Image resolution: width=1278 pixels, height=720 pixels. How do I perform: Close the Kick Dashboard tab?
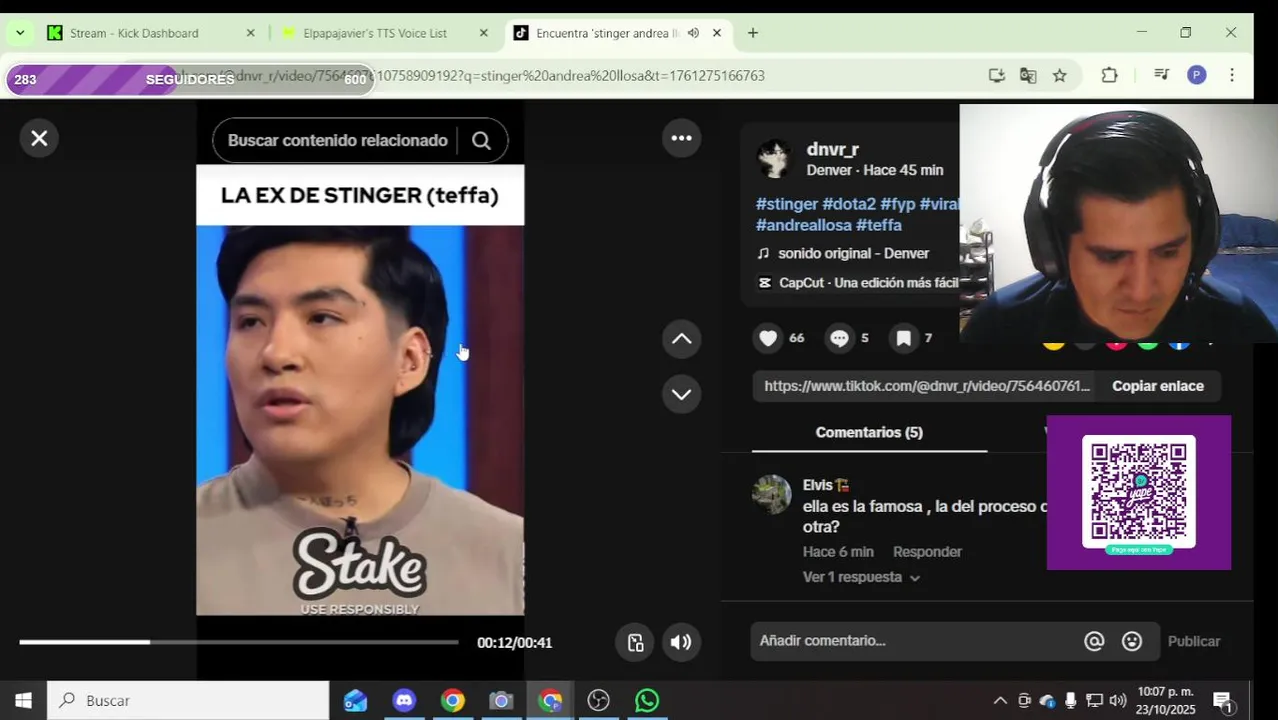(x=251, y=33)
